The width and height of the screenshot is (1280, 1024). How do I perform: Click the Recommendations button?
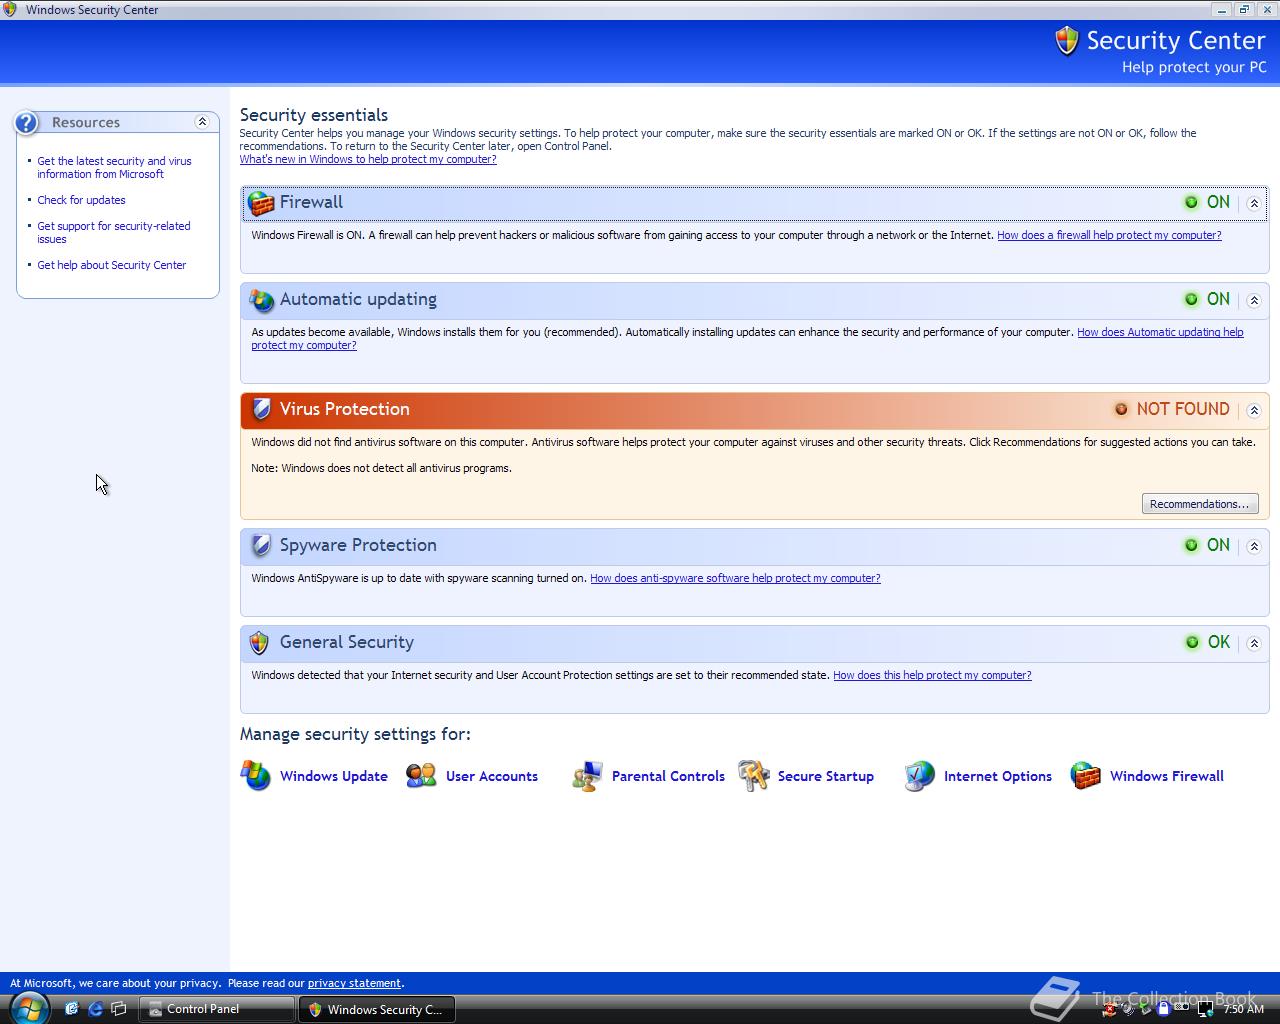1200,504
